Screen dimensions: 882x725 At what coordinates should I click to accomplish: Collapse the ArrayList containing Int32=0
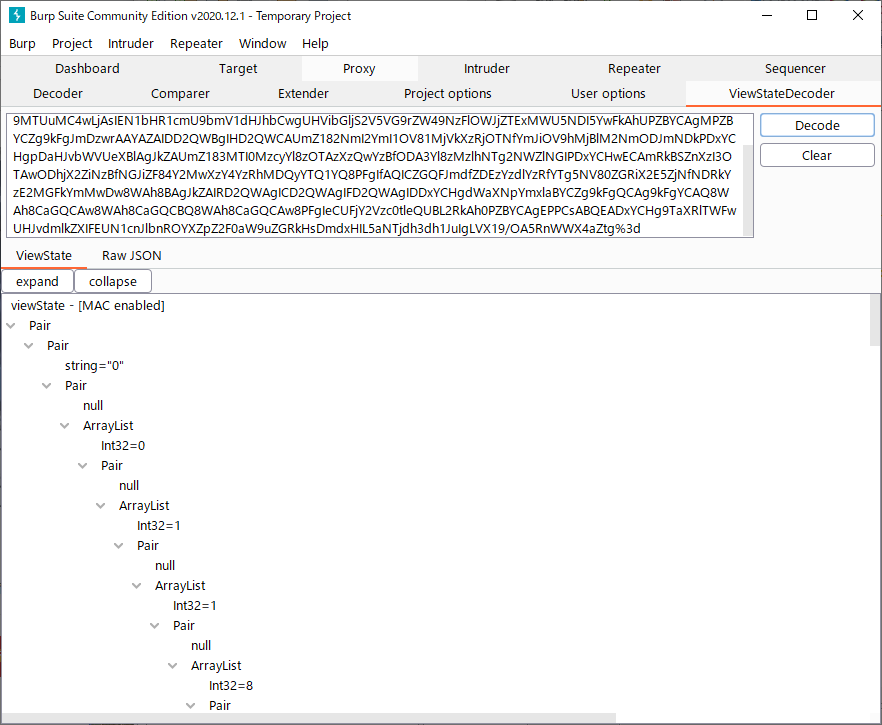pos(65,426)
